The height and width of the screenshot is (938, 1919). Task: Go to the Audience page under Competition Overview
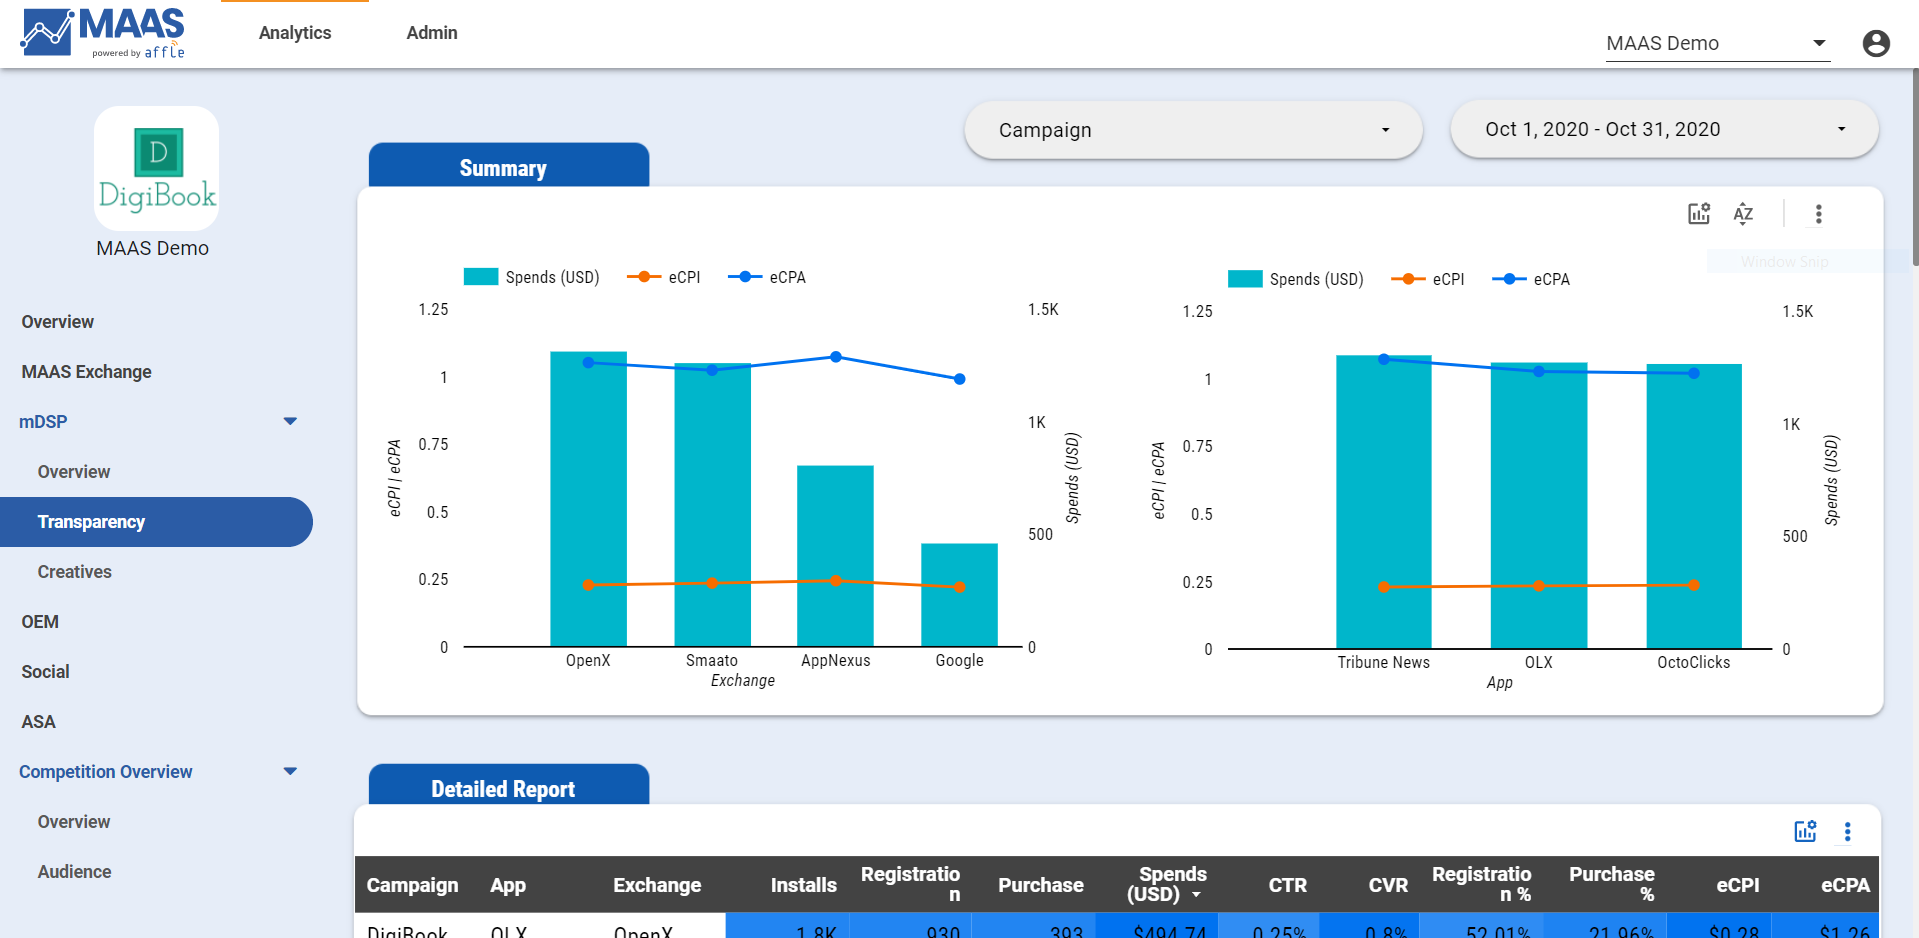74,871
